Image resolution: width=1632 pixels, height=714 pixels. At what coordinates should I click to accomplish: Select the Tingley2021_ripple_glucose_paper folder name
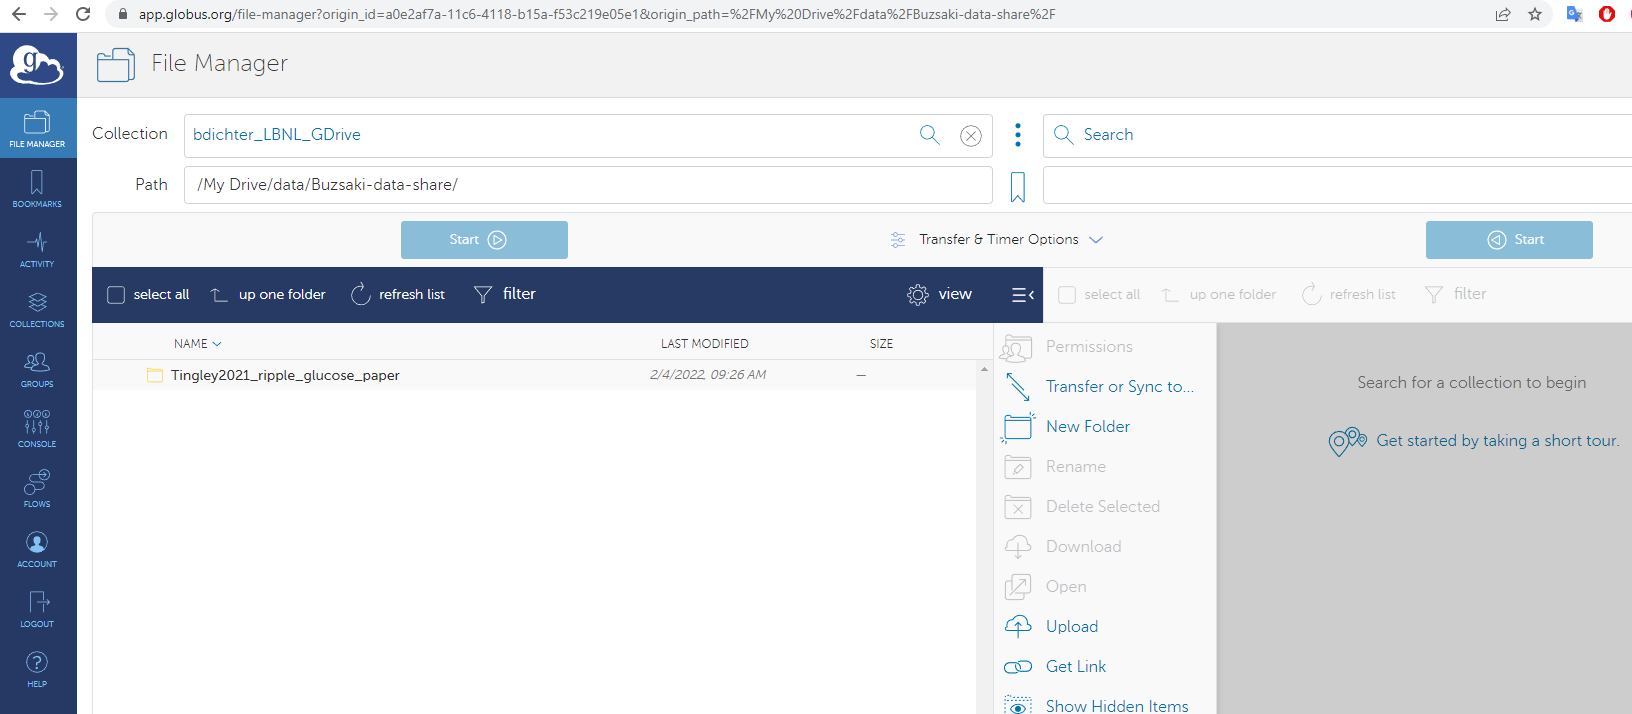[x=285, y=376]
